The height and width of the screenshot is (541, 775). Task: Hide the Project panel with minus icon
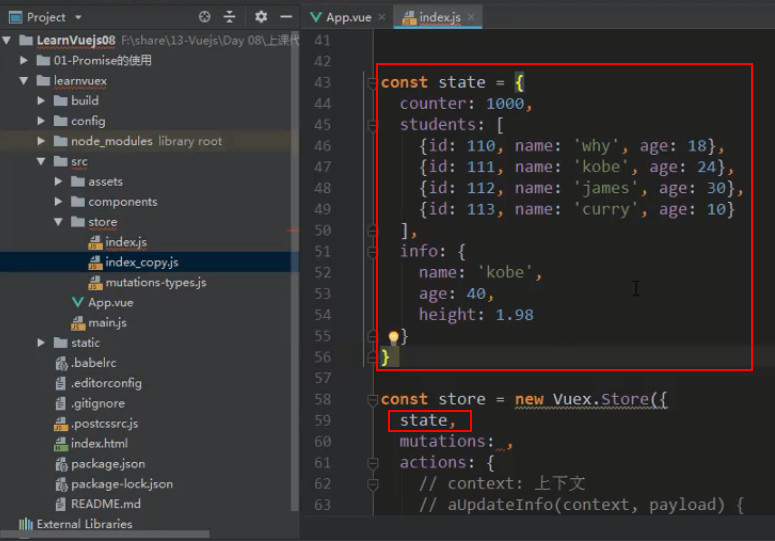[x=286, y=17]
